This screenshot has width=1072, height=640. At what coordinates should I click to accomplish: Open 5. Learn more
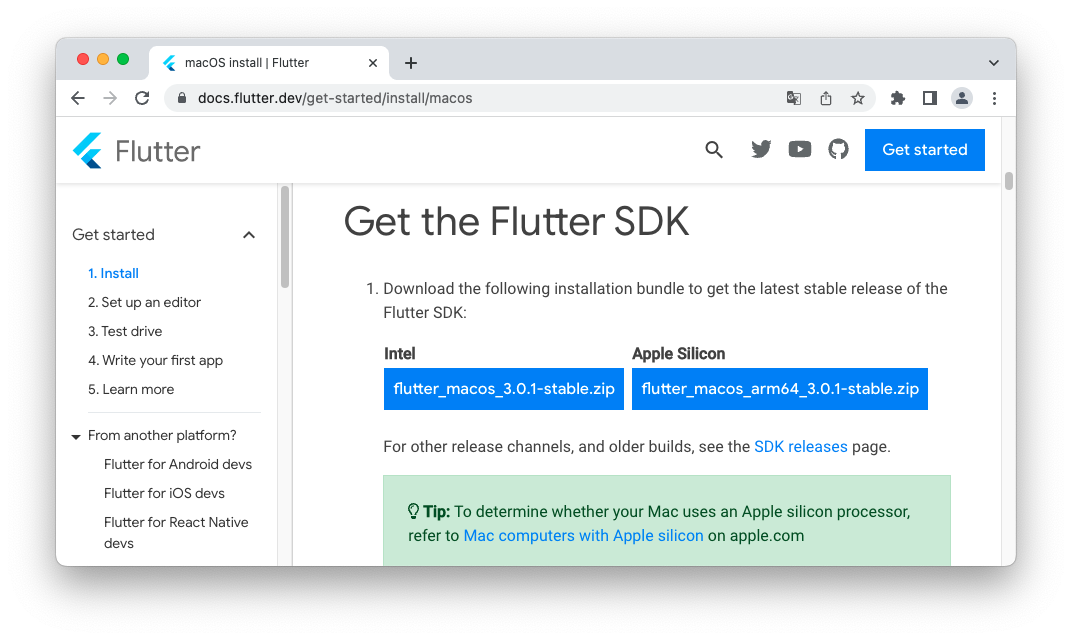click(x=131, y=390)
